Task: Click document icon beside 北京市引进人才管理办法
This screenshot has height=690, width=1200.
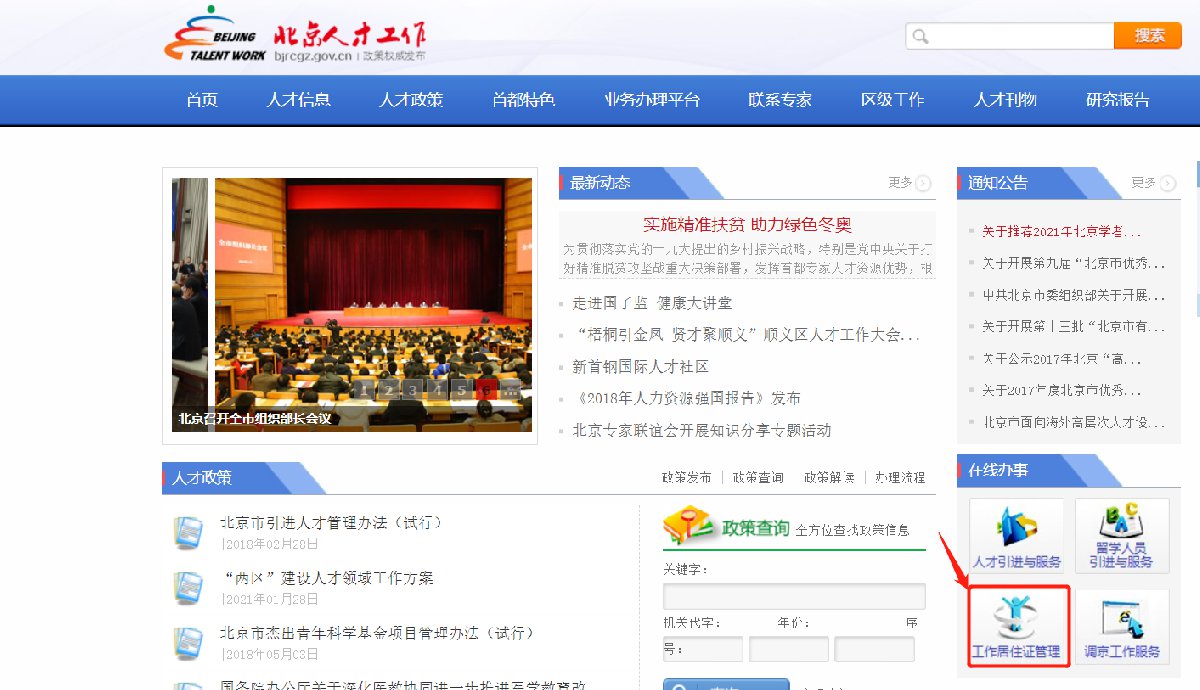Action: pos(186,532)
